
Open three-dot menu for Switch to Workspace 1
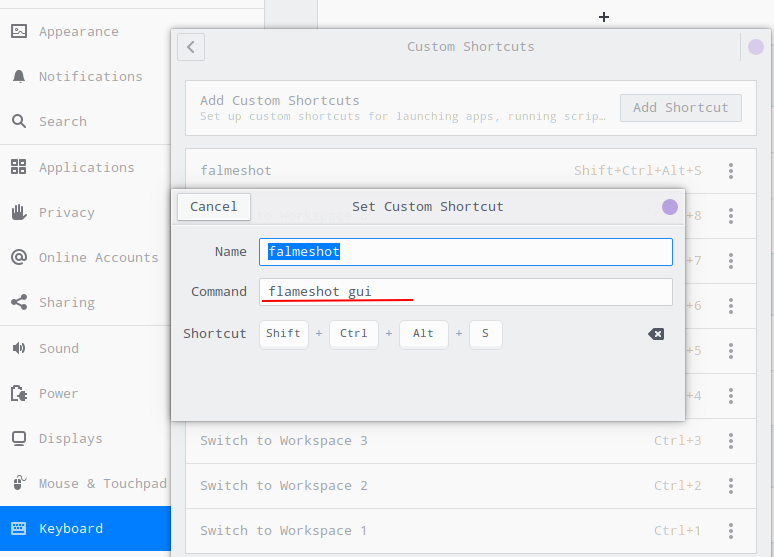[x=731, y=531]
